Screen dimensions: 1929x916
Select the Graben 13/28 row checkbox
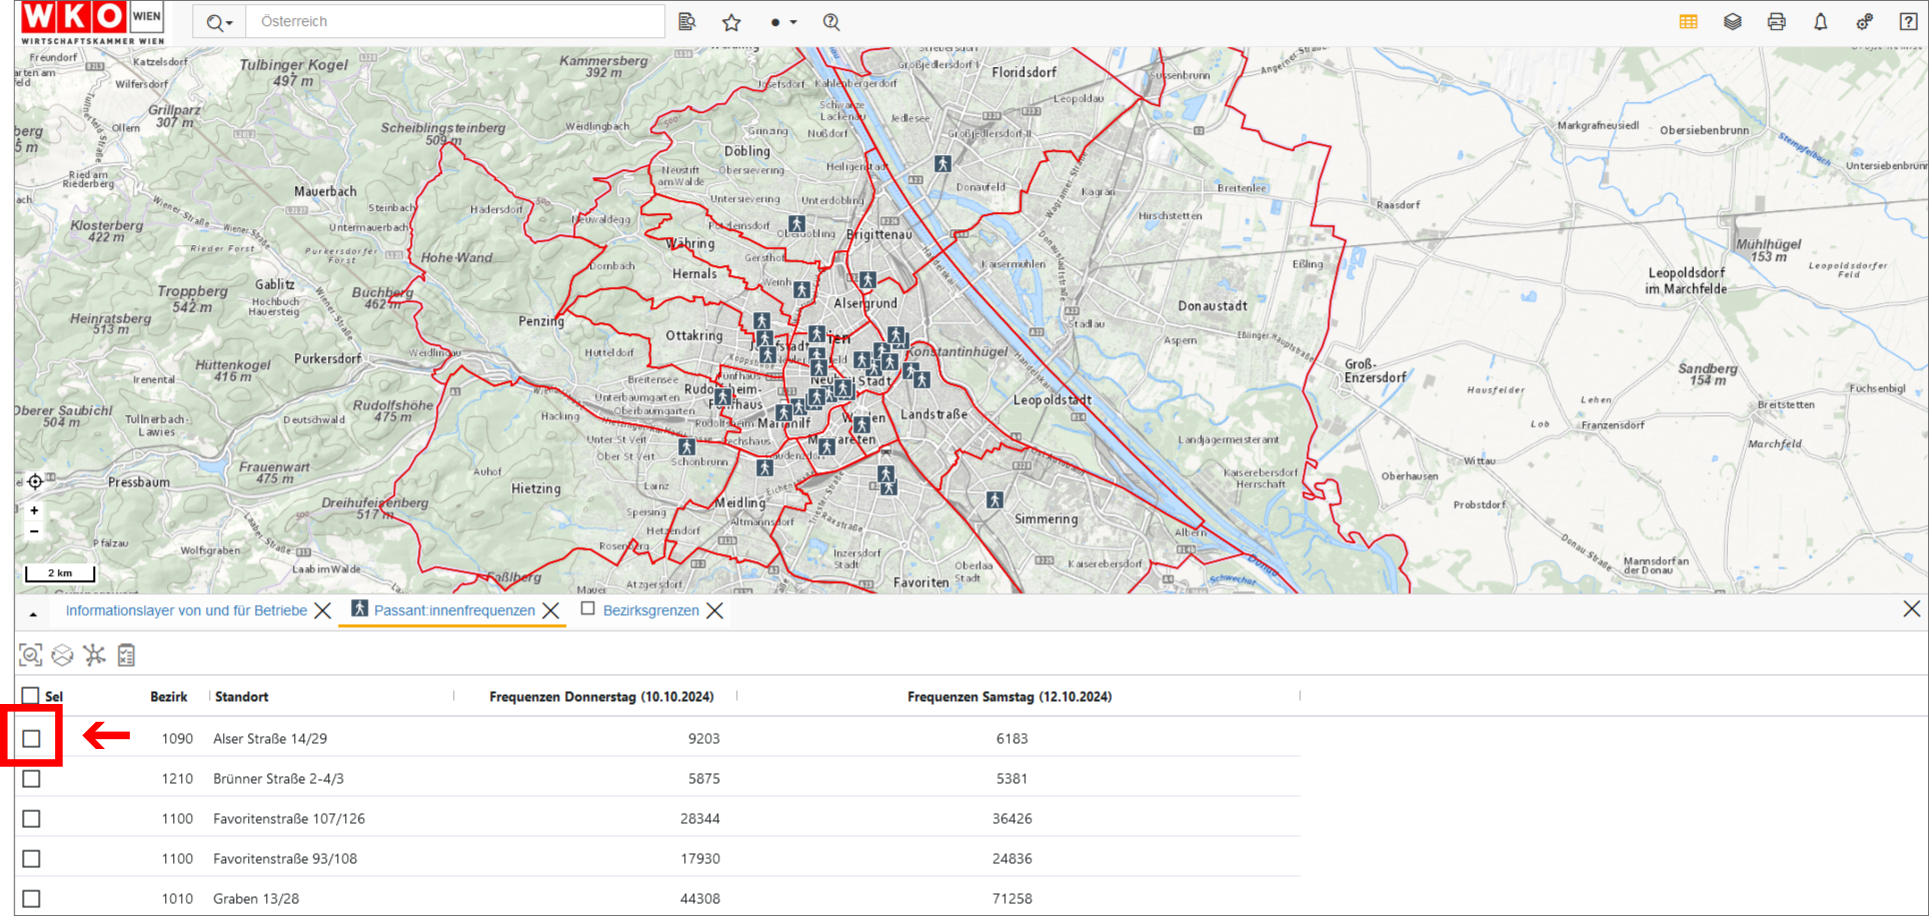[x=32, y=898]
